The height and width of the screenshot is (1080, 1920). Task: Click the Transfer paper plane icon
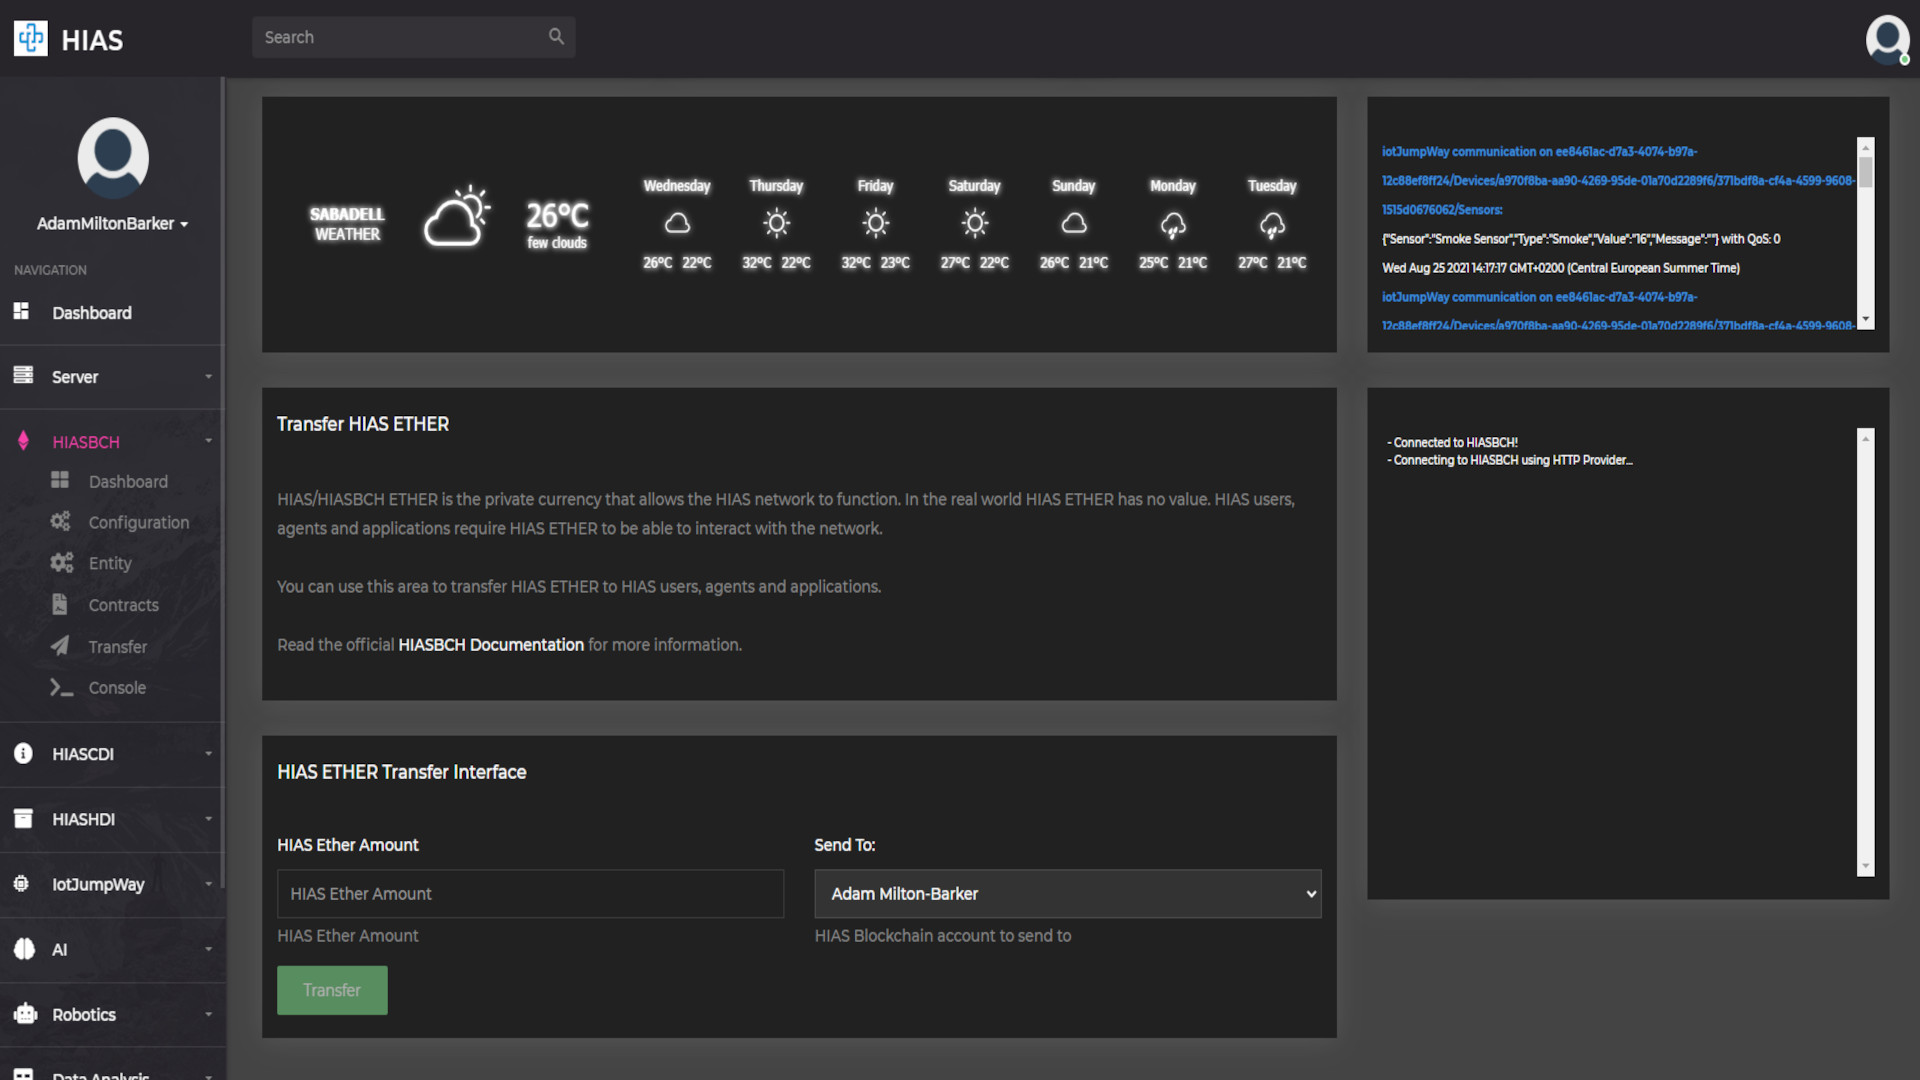coord(60,646)
